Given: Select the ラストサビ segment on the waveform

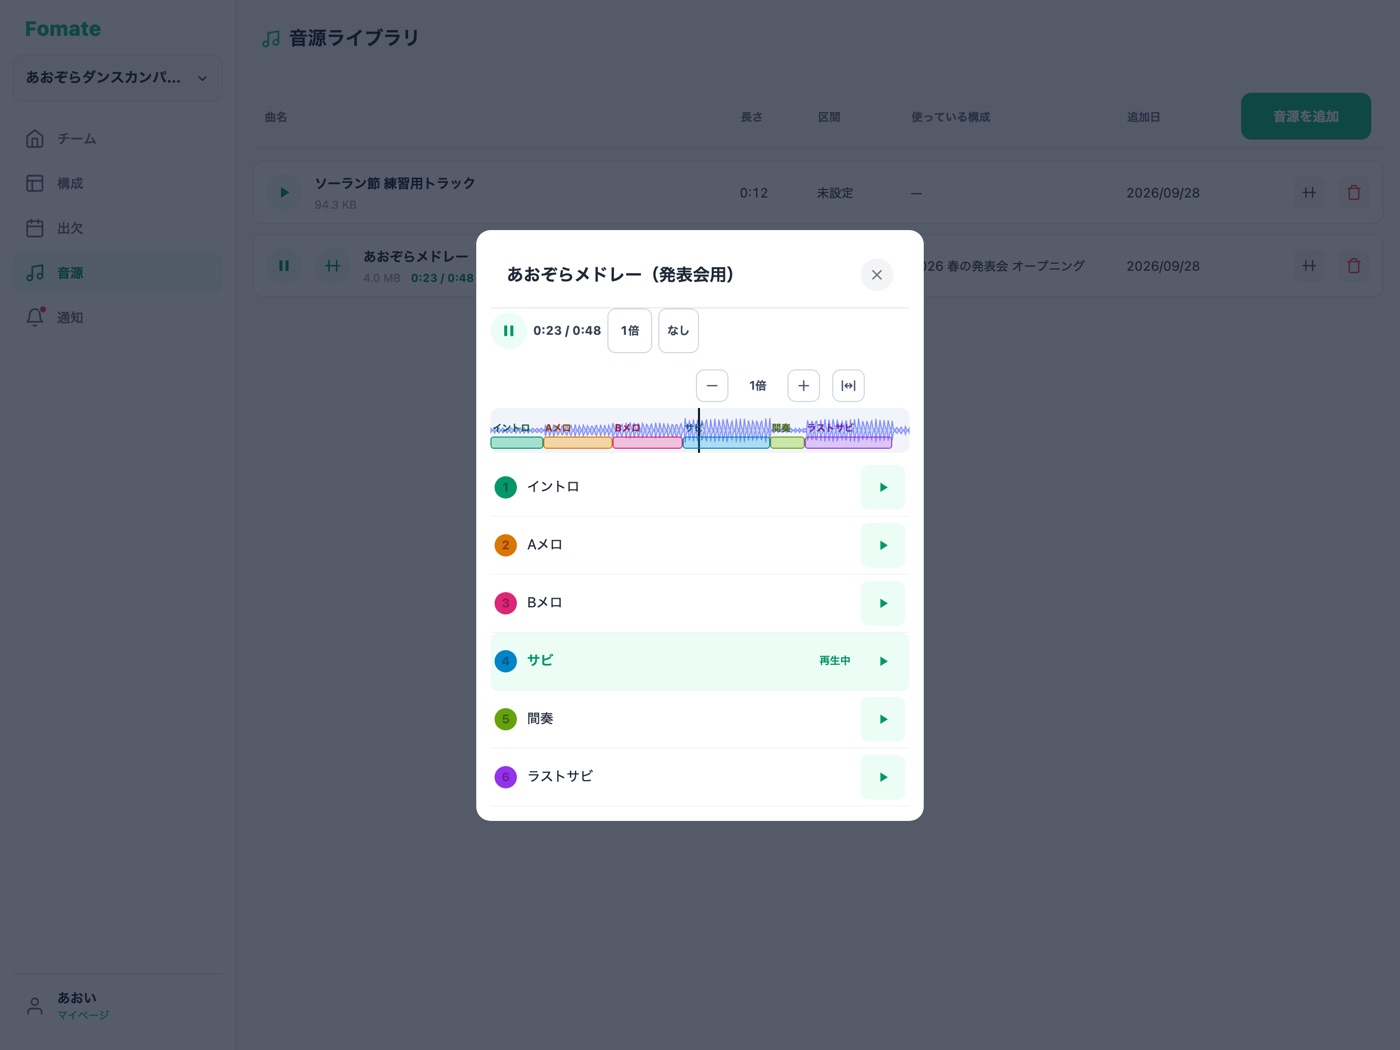Looking at the screenshot, I should point(849,442).
